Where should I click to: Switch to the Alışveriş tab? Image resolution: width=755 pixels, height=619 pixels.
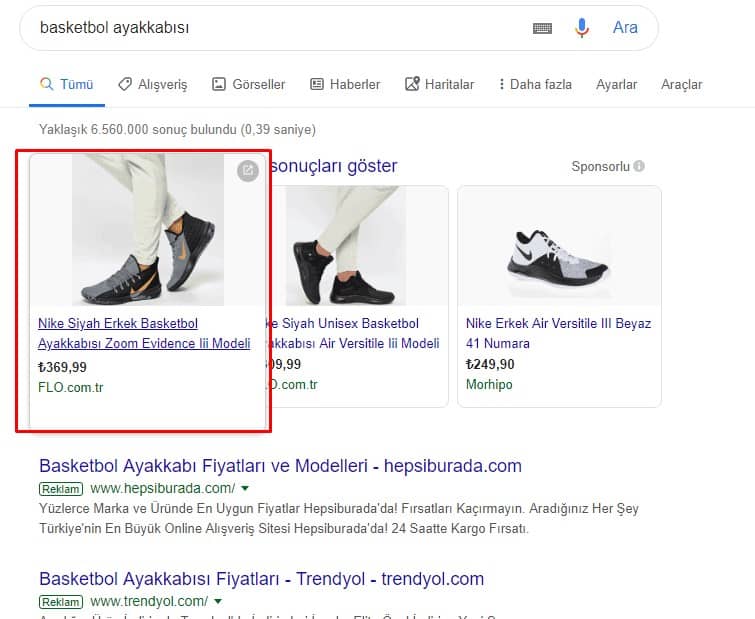point(152,85)
